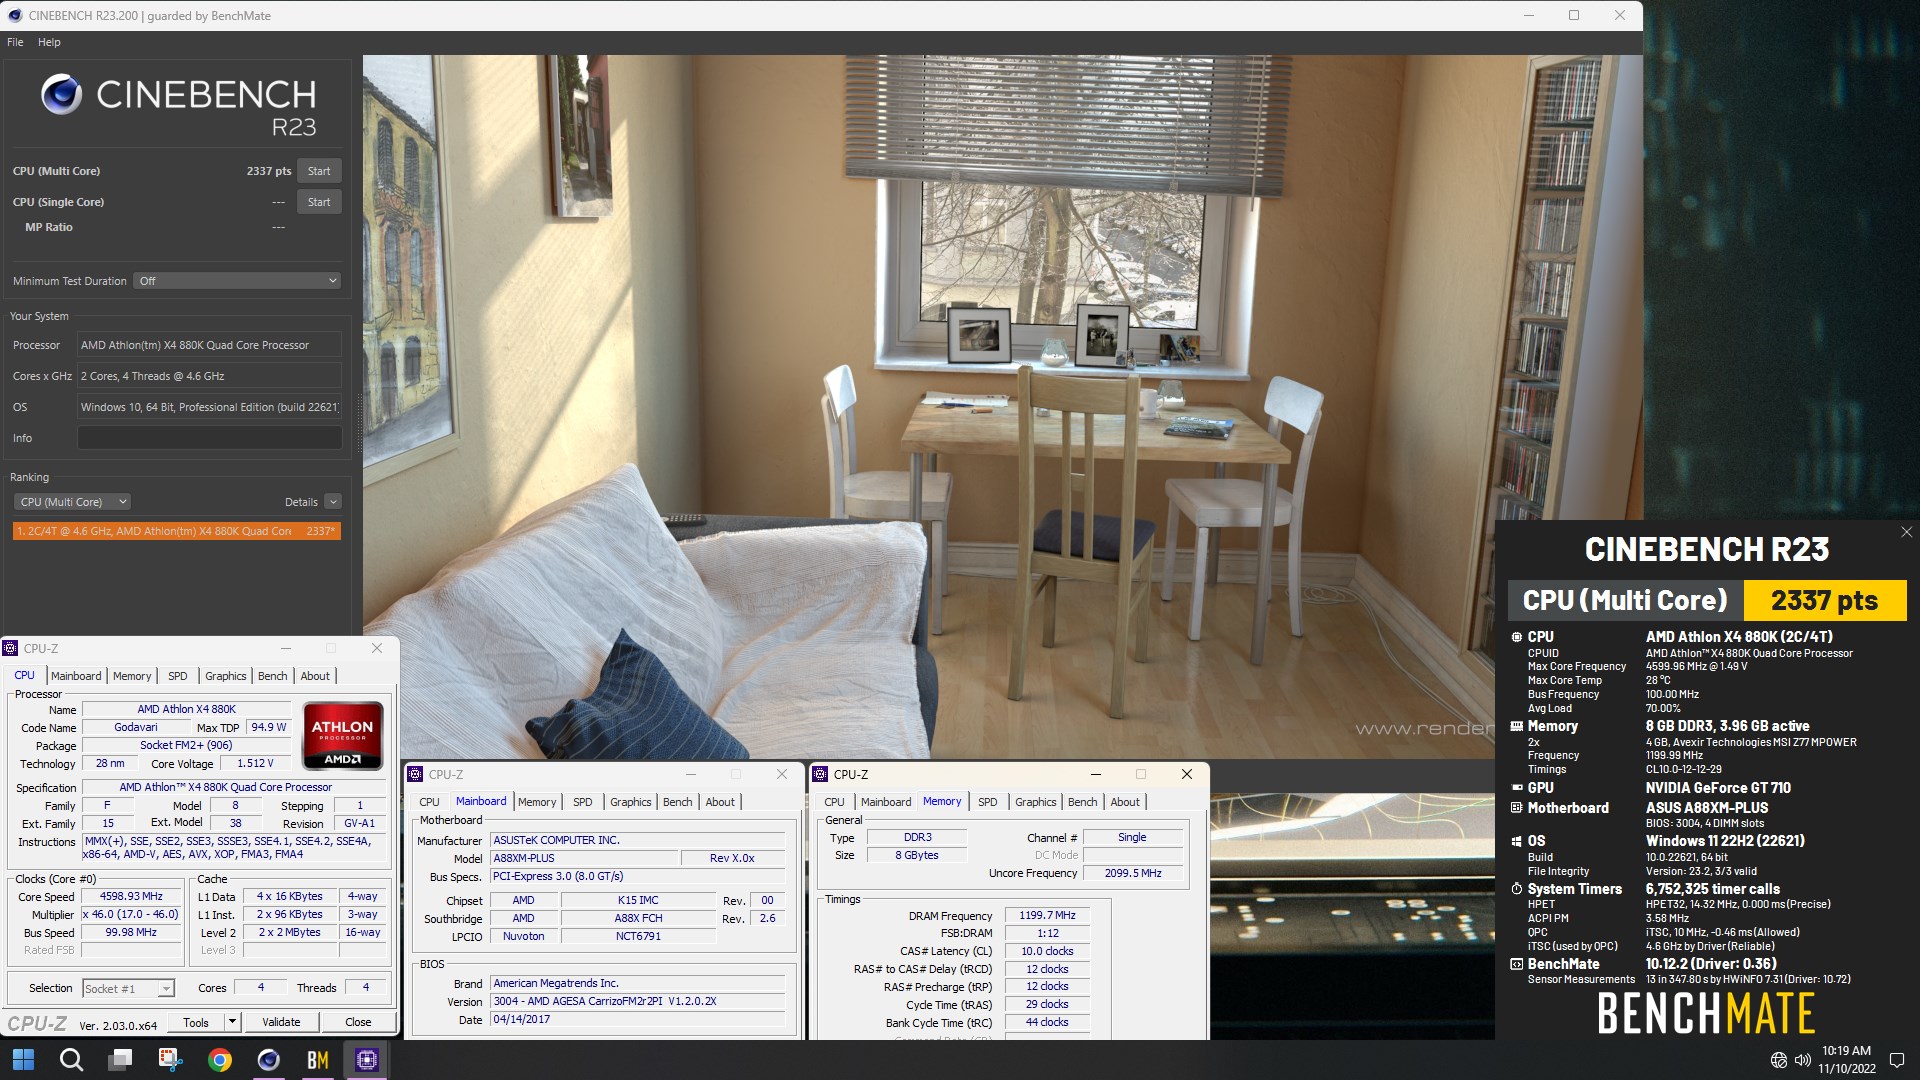Click the CPU-Z Close button

tap(358, 1022)
